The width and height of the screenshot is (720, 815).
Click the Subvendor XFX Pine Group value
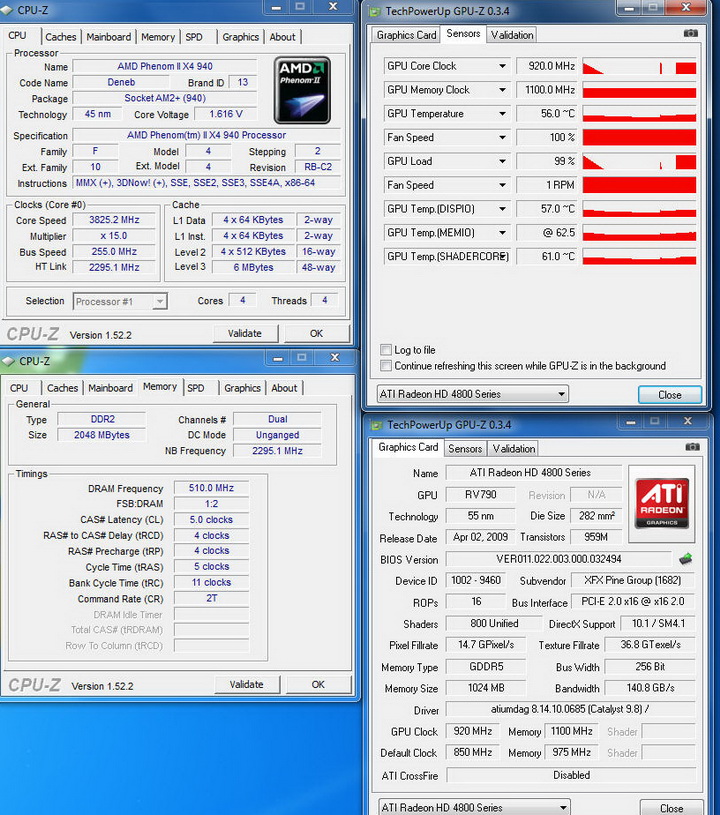coord(633,581)
